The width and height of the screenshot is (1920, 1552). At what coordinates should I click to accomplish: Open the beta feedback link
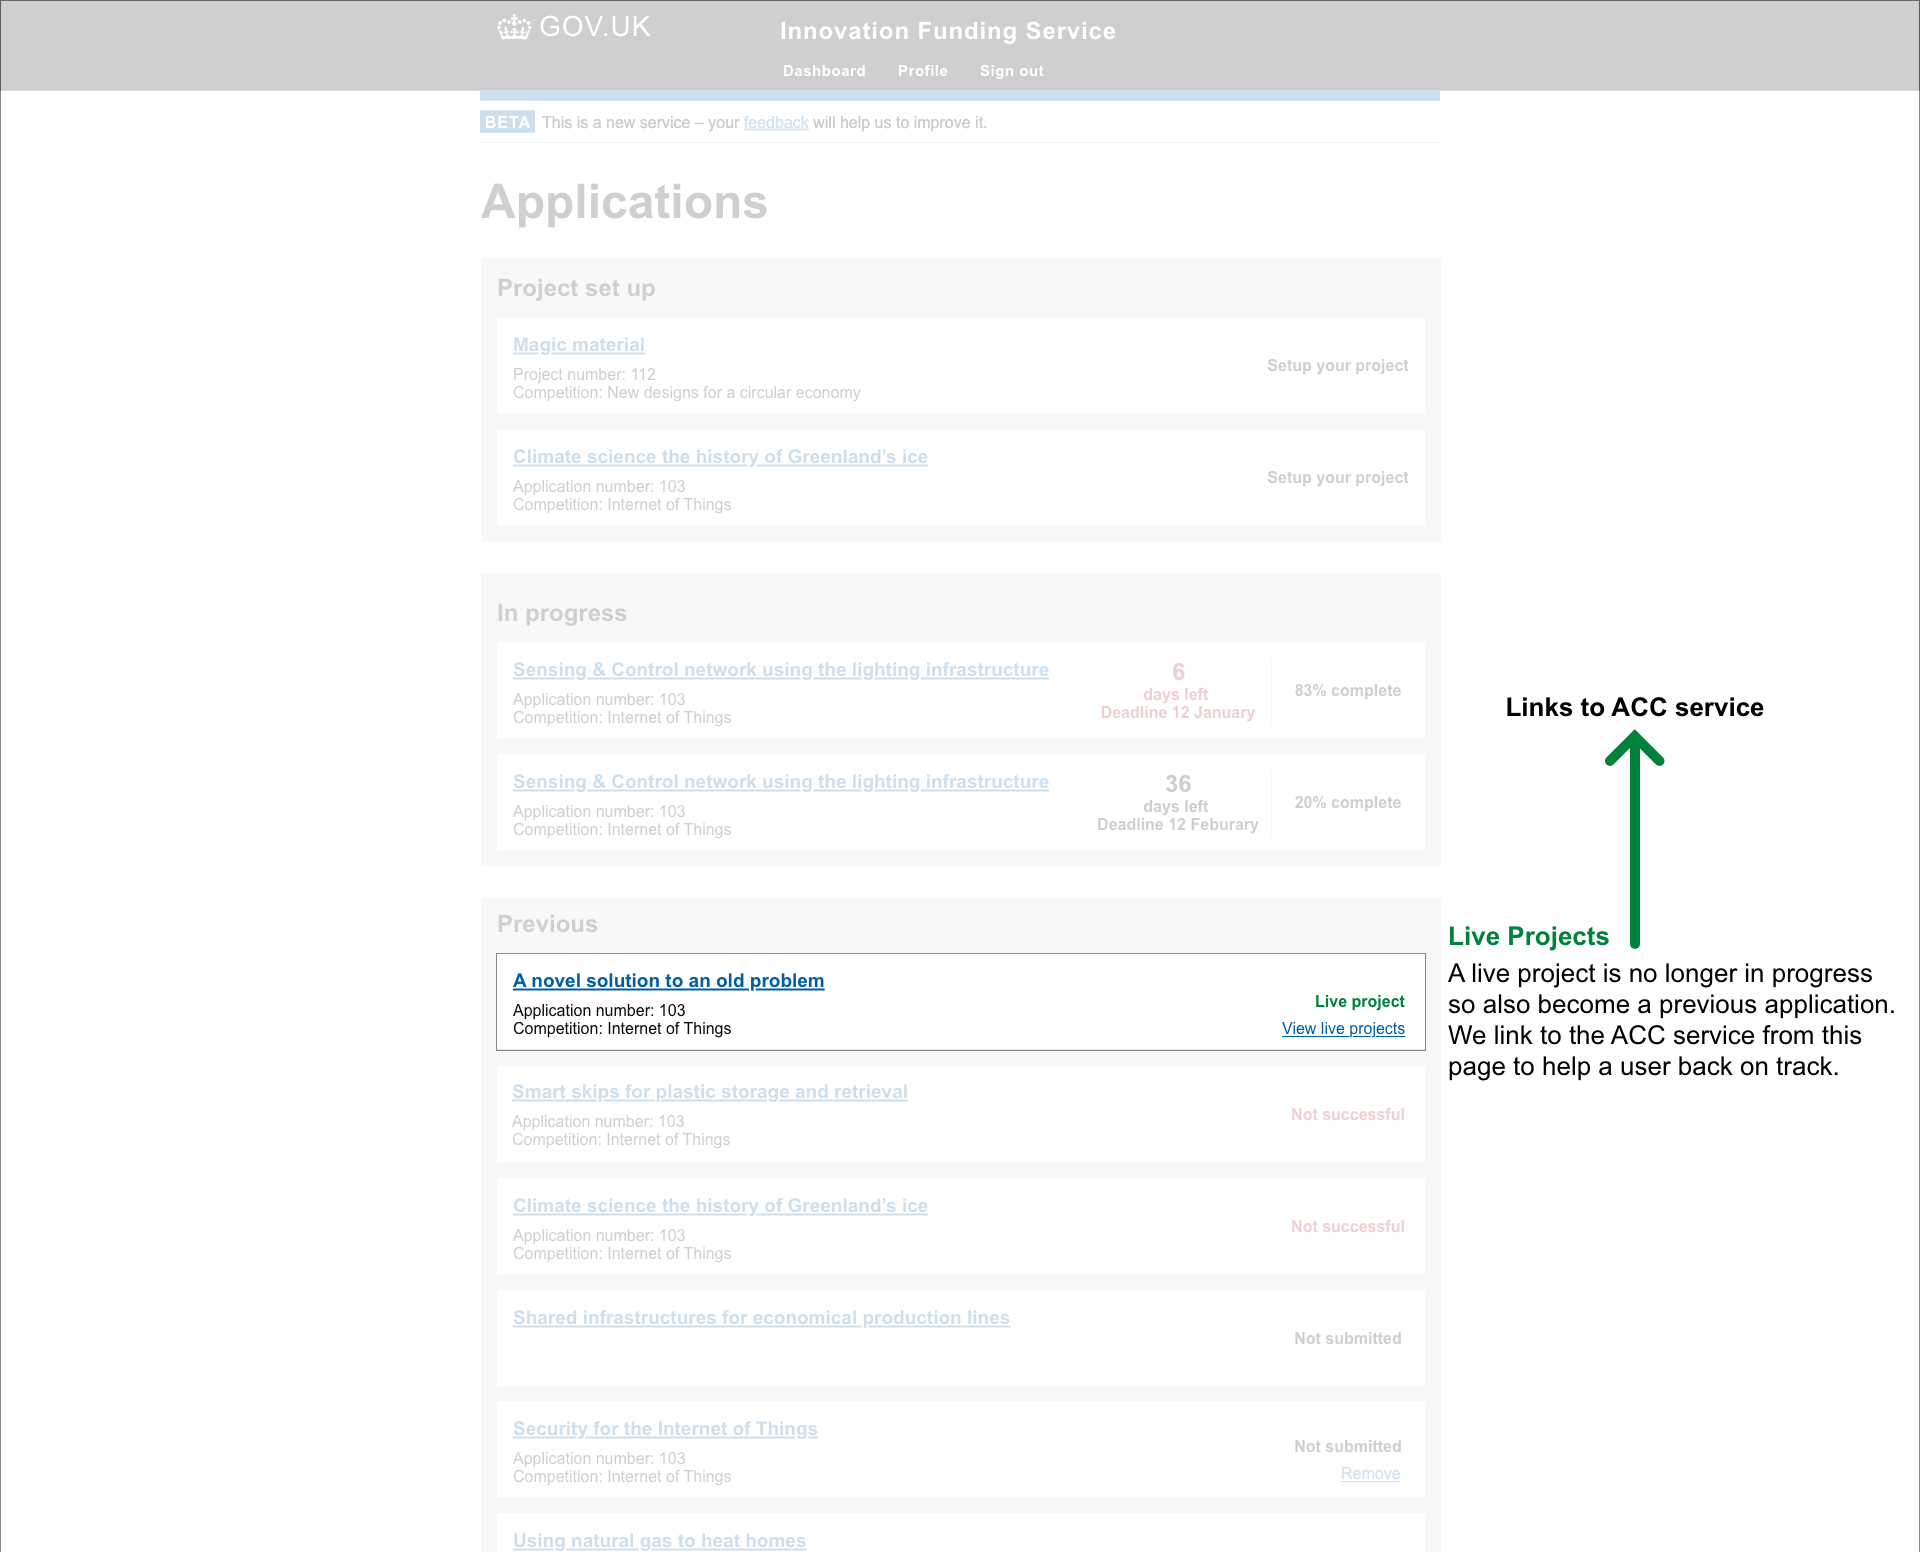775,123
